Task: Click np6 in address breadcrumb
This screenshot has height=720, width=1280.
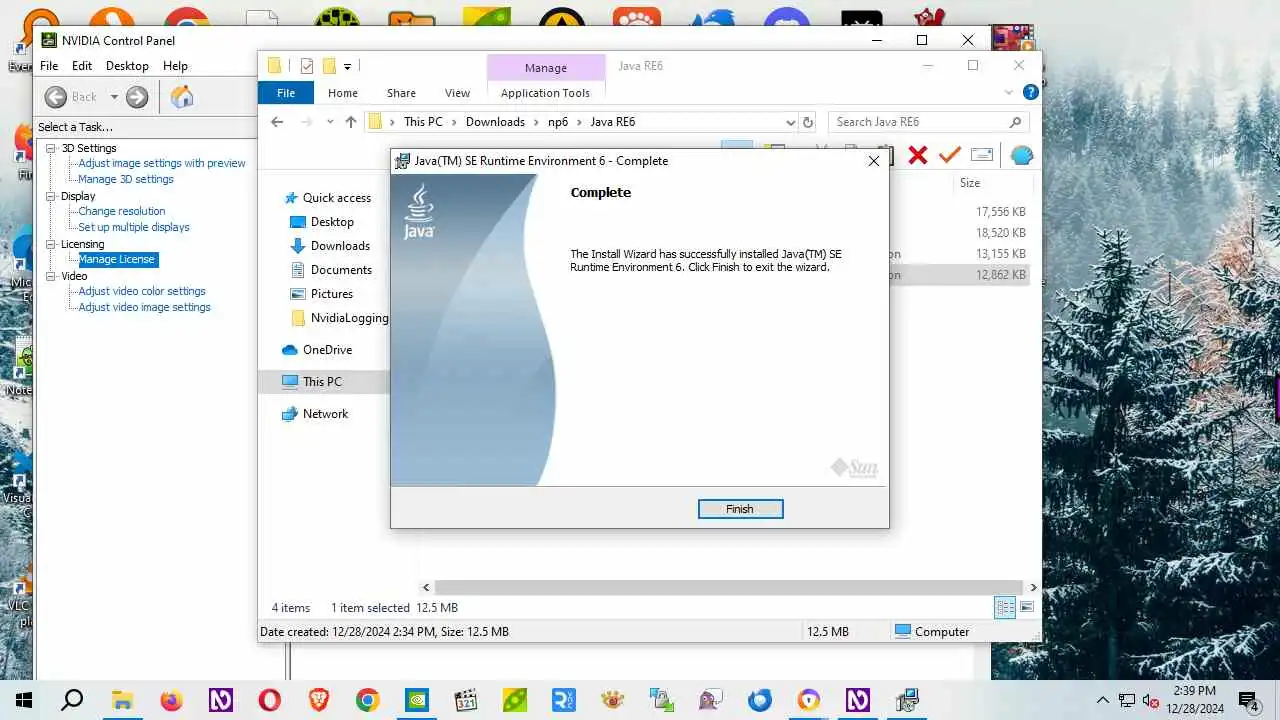Action: tap(558, 122)
